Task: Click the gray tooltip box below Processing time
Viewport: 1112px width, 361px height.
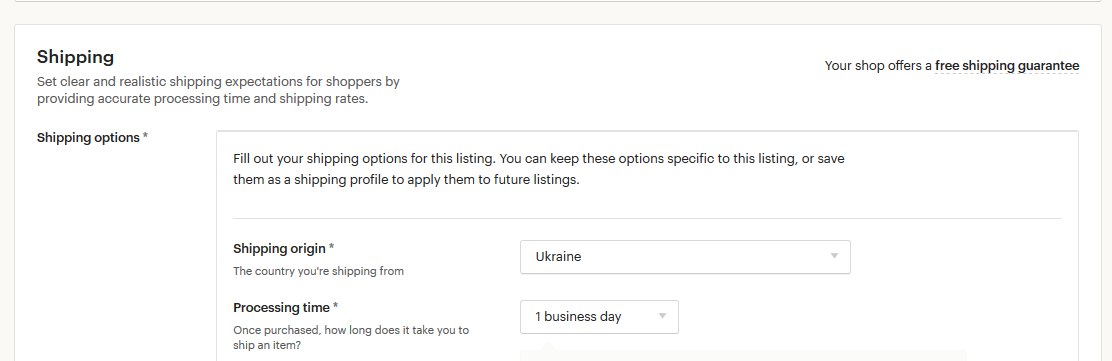Action: pyautogui.click(x=743, y=354)
